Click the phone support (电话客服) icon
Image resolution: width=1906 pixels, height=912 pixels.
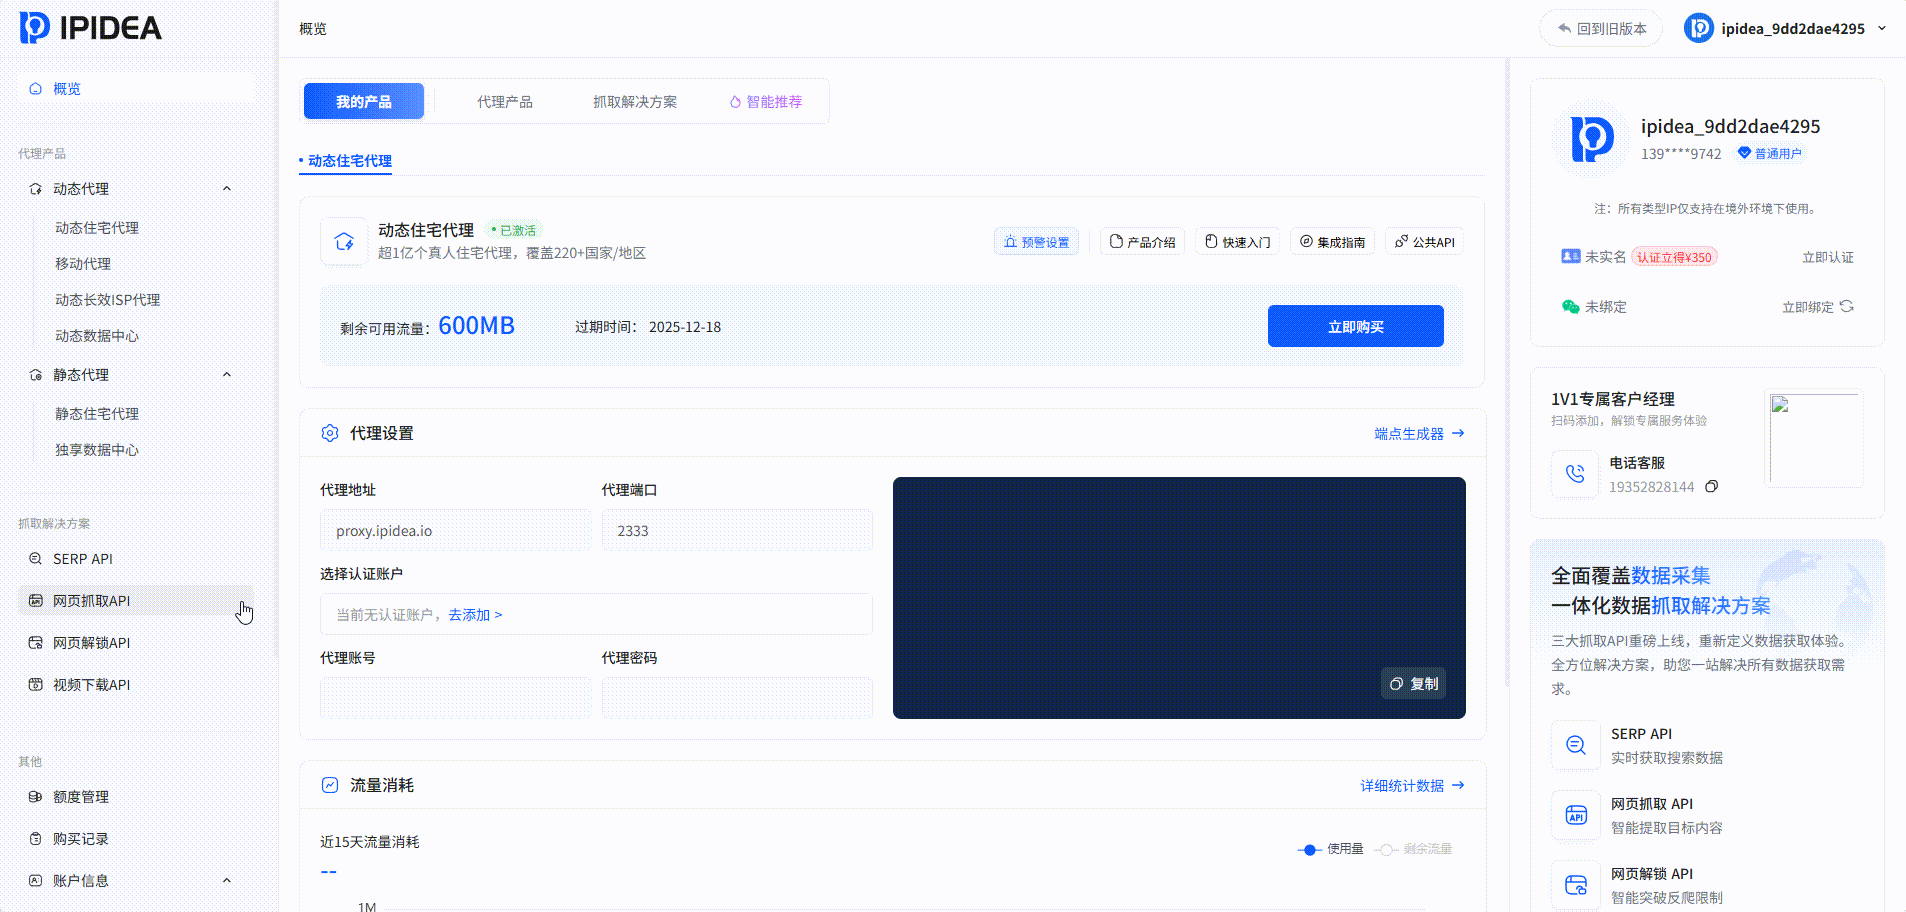[1575, 474]
